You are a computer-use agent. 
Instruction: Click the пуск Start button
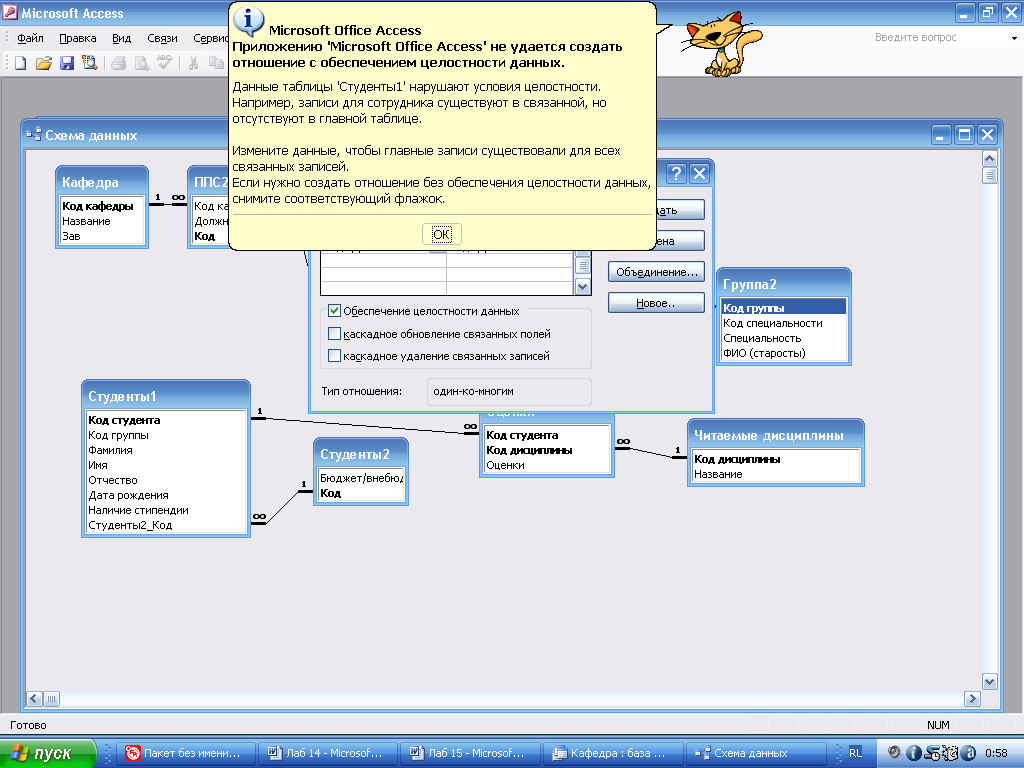[x=48, y=753]
